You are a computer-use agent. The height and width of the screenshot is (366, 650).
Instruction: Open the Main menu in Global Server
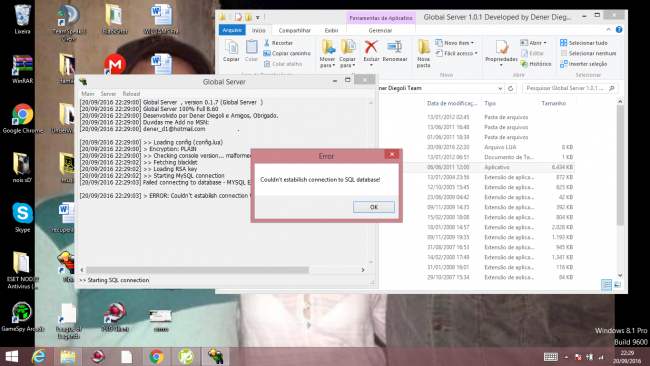click(87, 94)
